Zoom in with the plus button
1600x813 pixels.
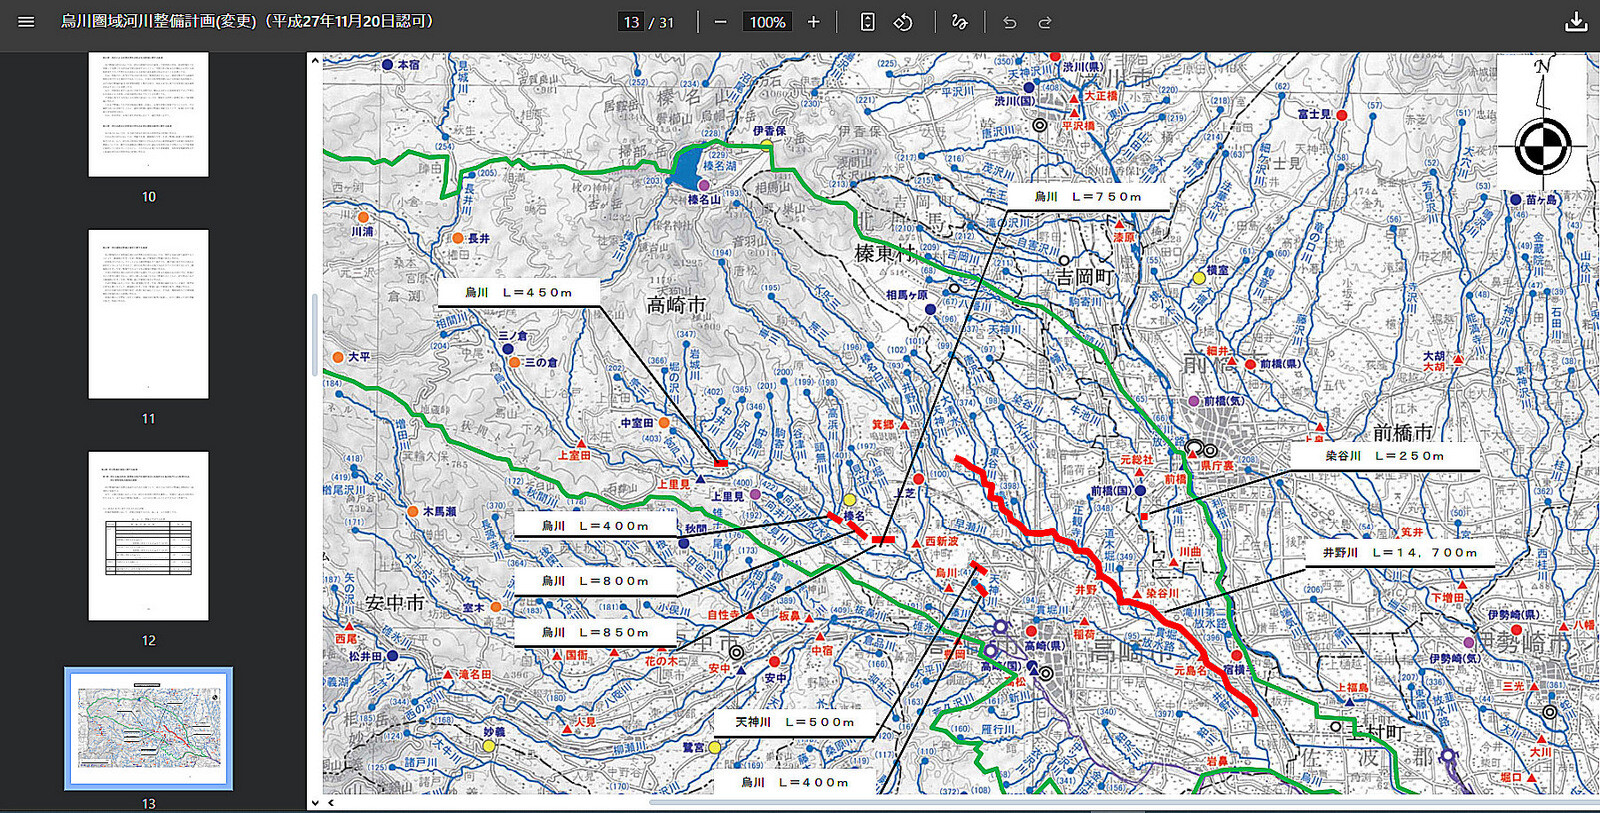pyautogui.click(x=813, y=22)
